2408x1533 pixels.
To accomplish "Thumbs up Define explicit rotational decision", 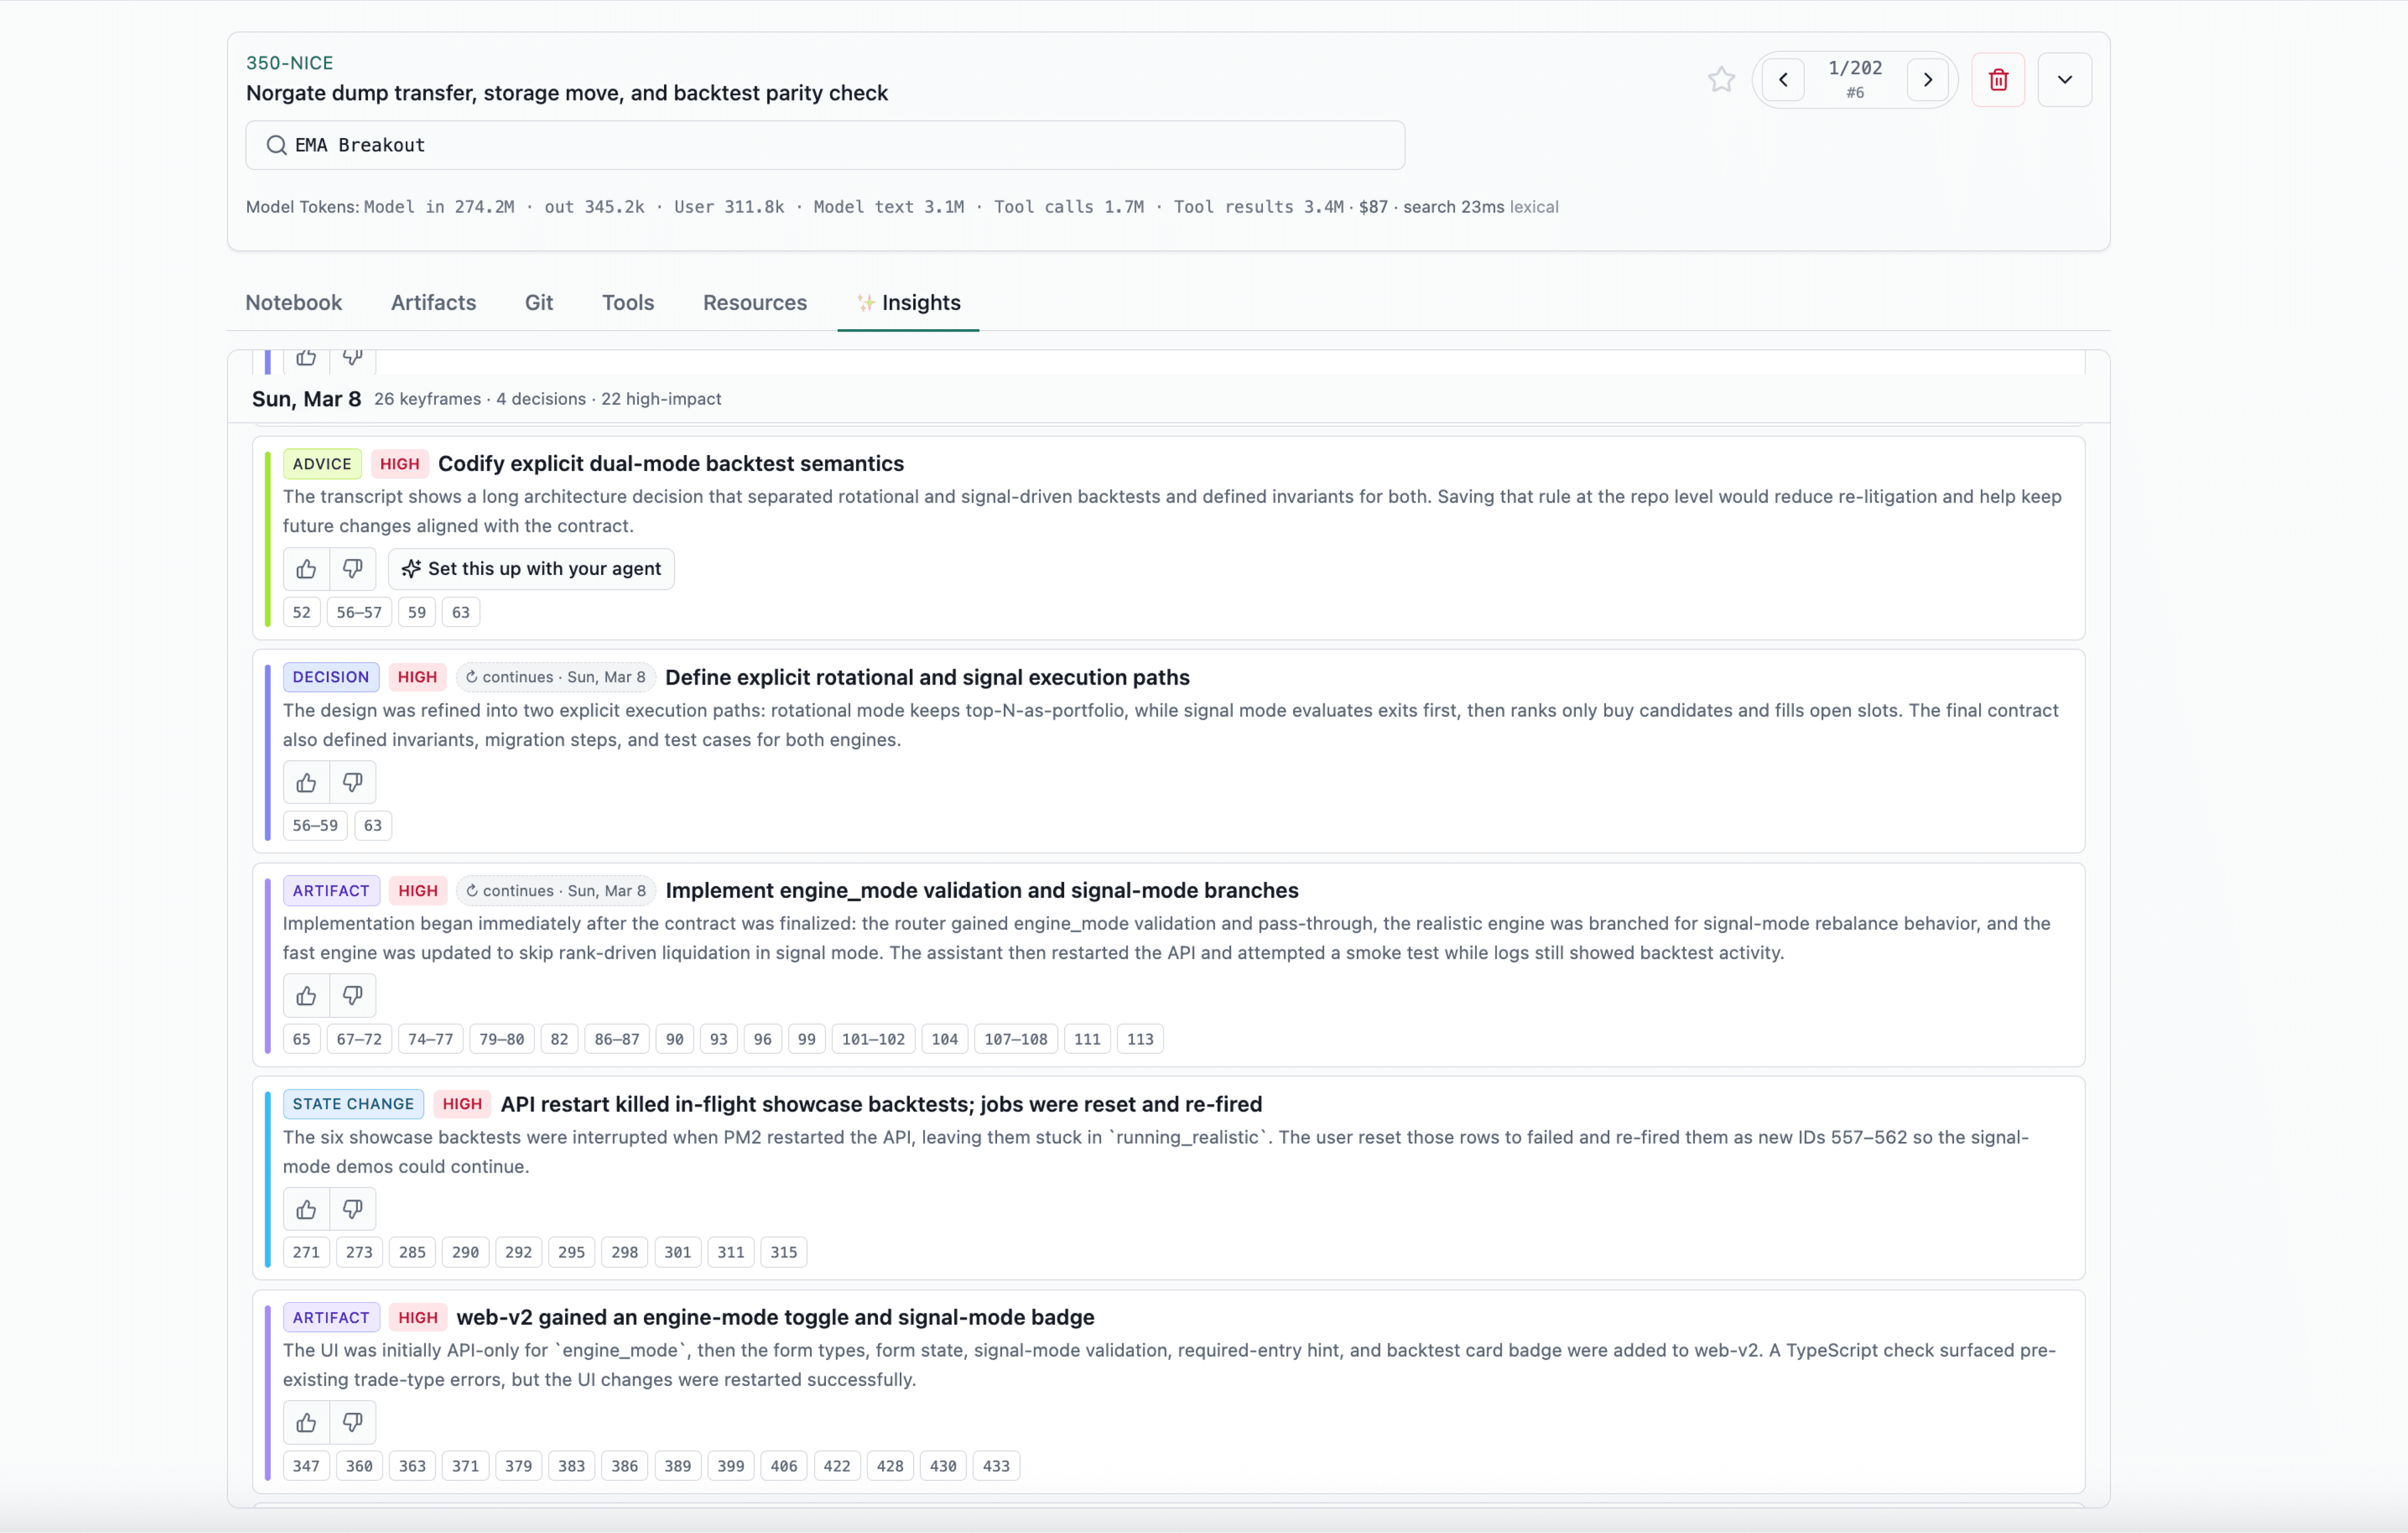I will 306,783.
